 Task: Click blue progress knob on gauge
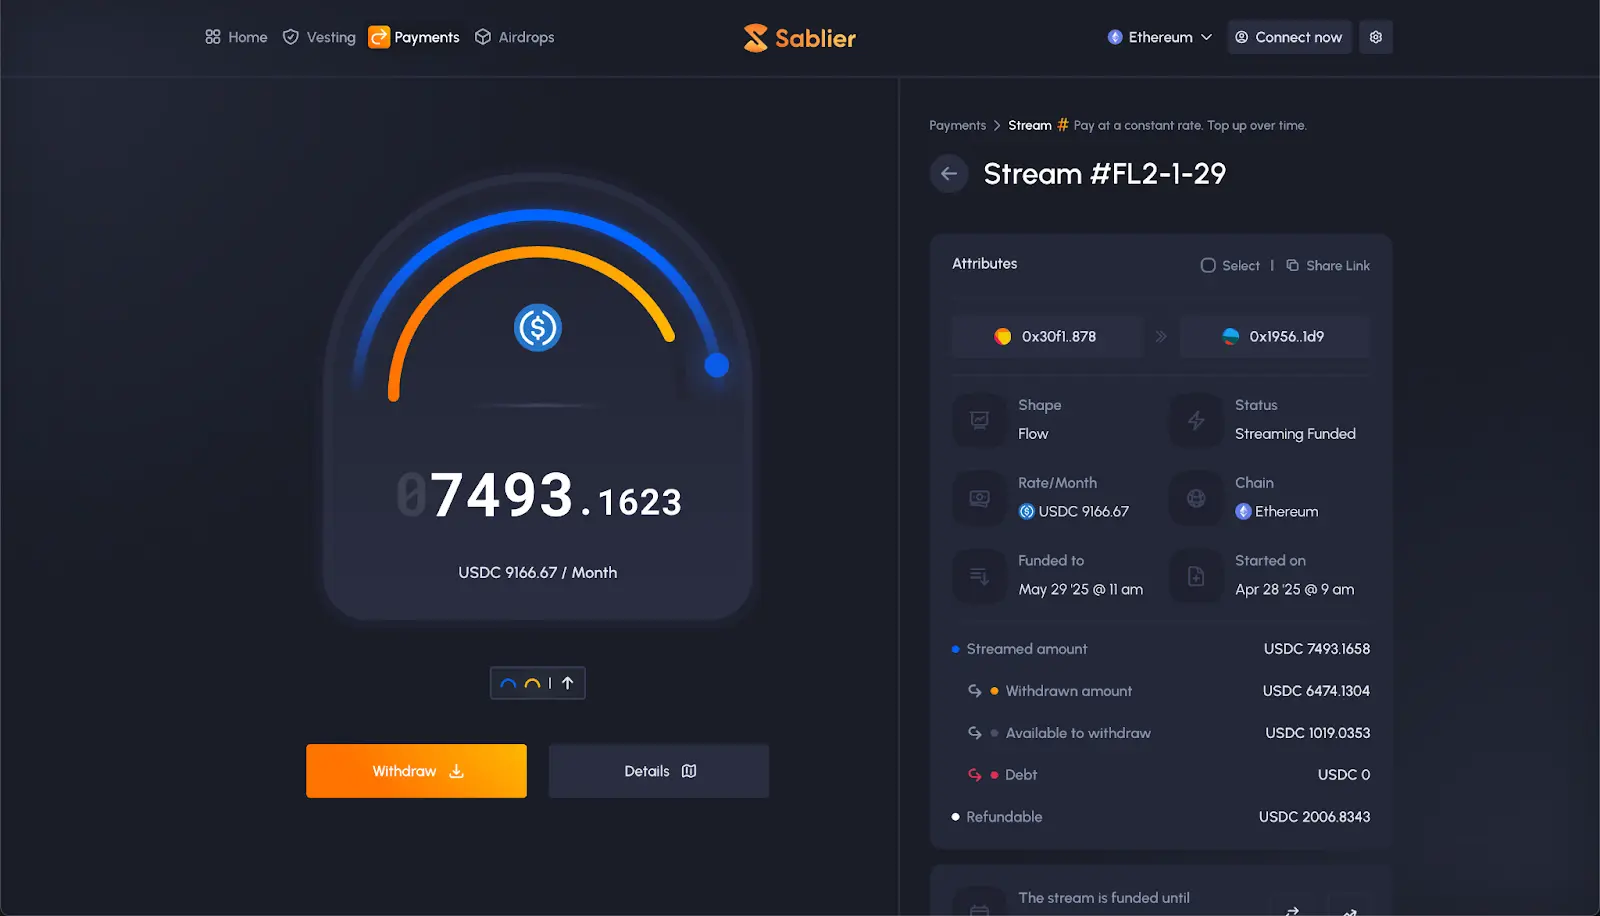tap(717, 365)
